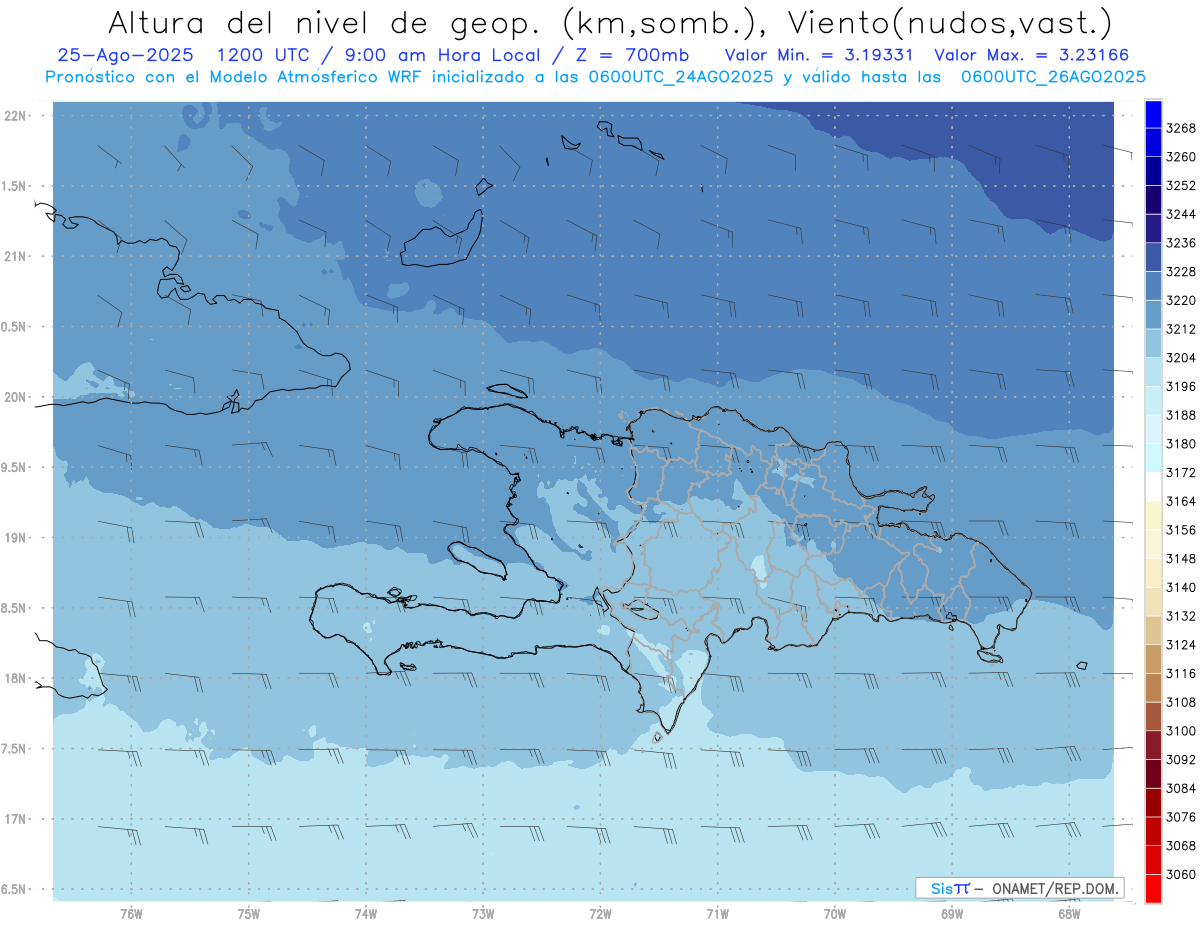The image size is (1200, 927).
Task: Click the '3092' legend value
Action: click(x=1181, y=760)
